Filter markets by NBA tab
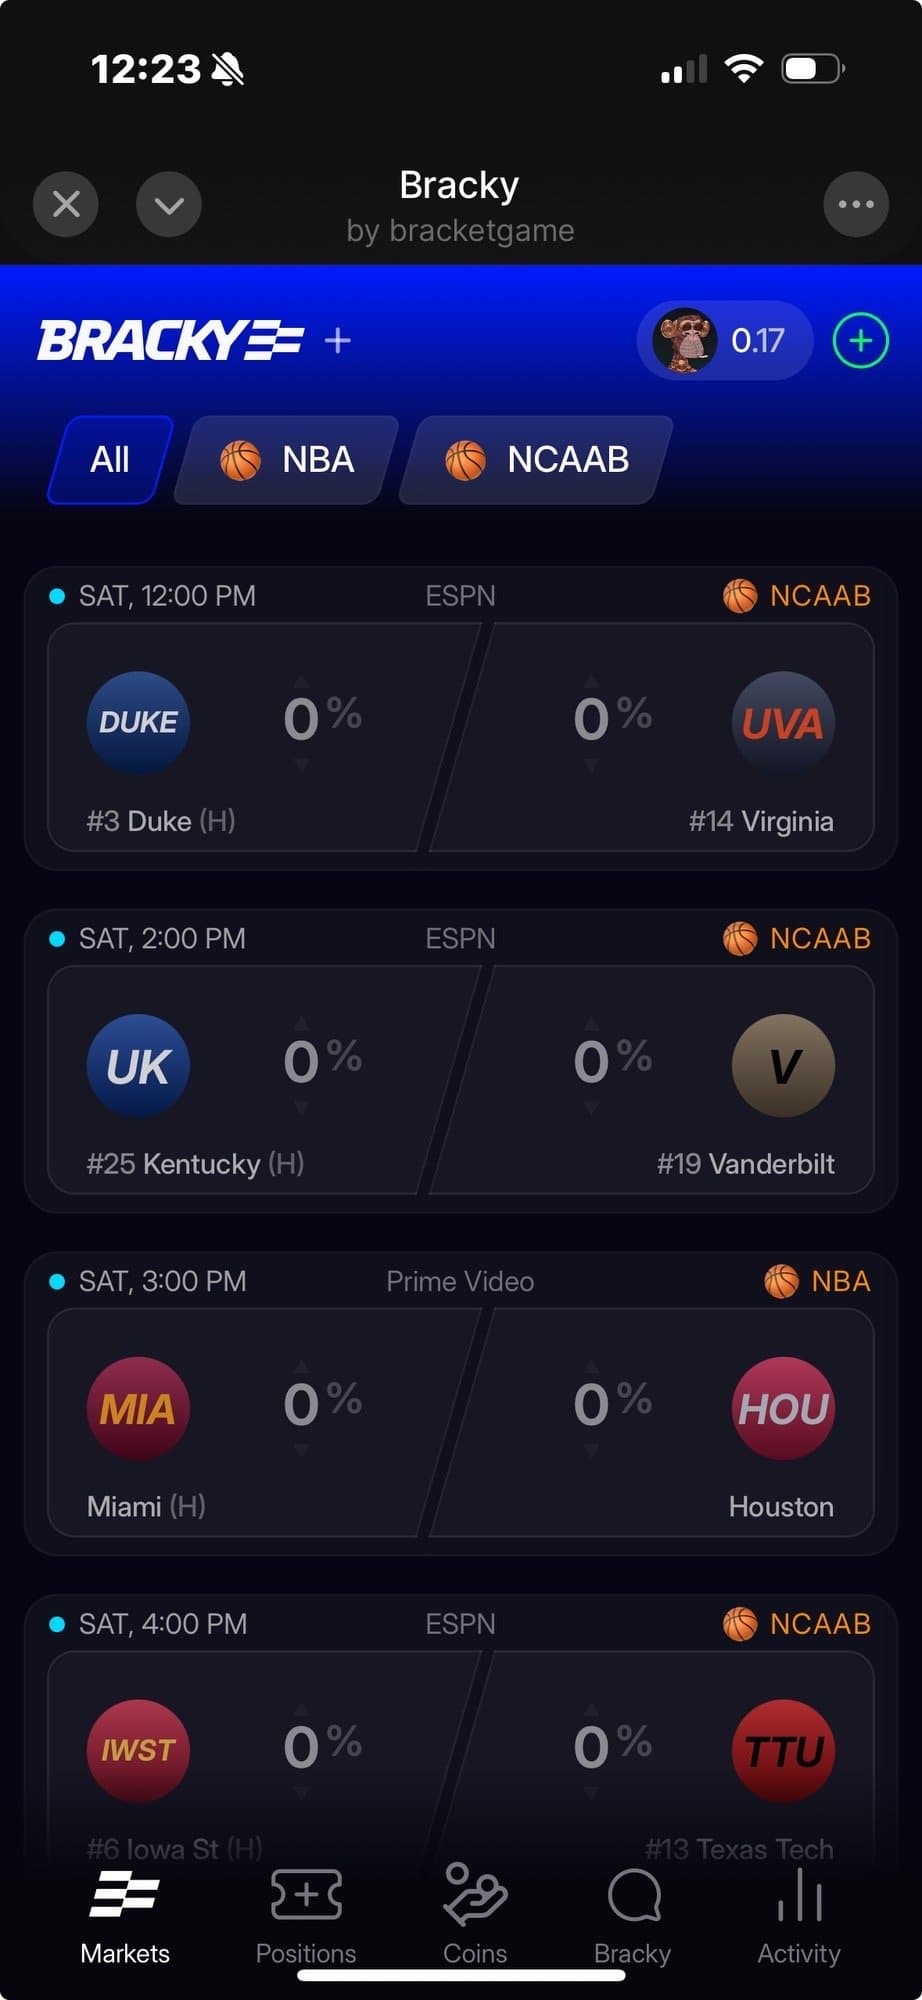This screenshot has height=2000, width=922. coord(287,460)
